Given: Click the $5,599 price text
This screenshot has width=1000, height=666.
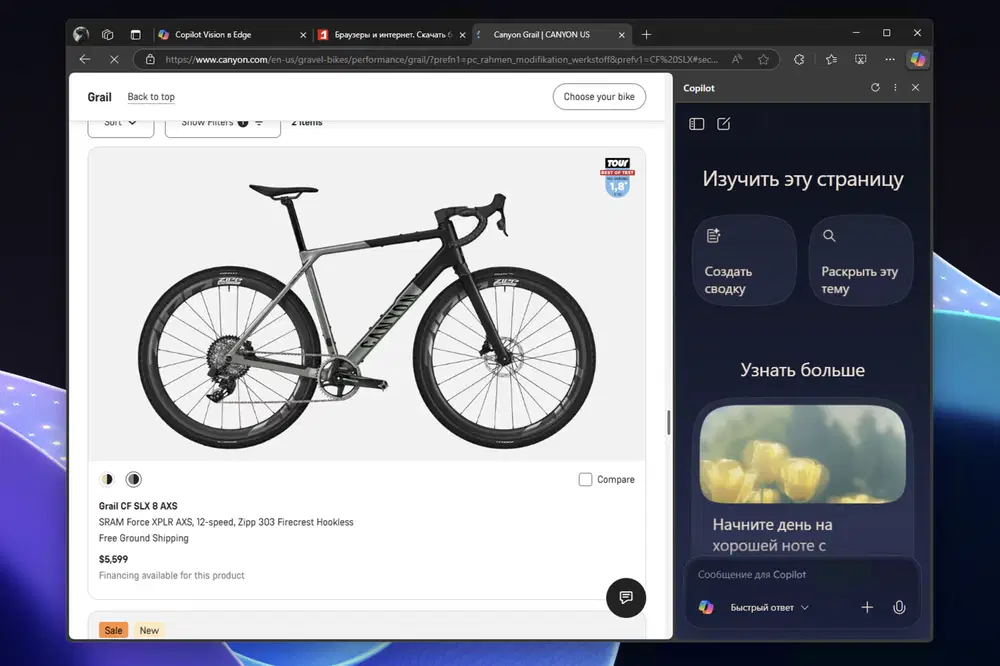Looking at the screenshot, I should (x=114, y=559).
